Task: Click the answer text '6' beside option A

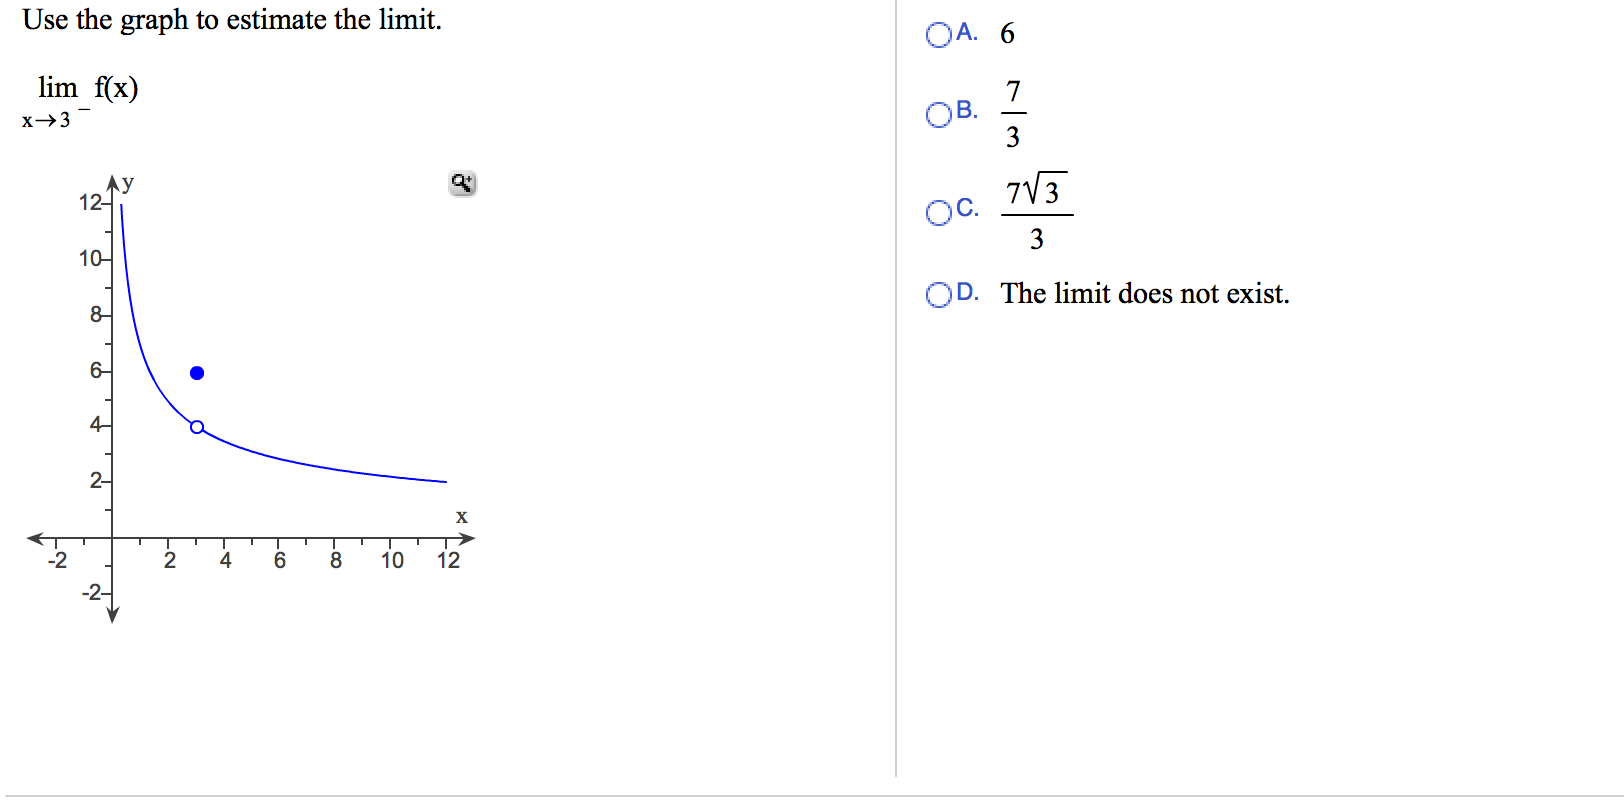Action: click(x=1006, y=34)
